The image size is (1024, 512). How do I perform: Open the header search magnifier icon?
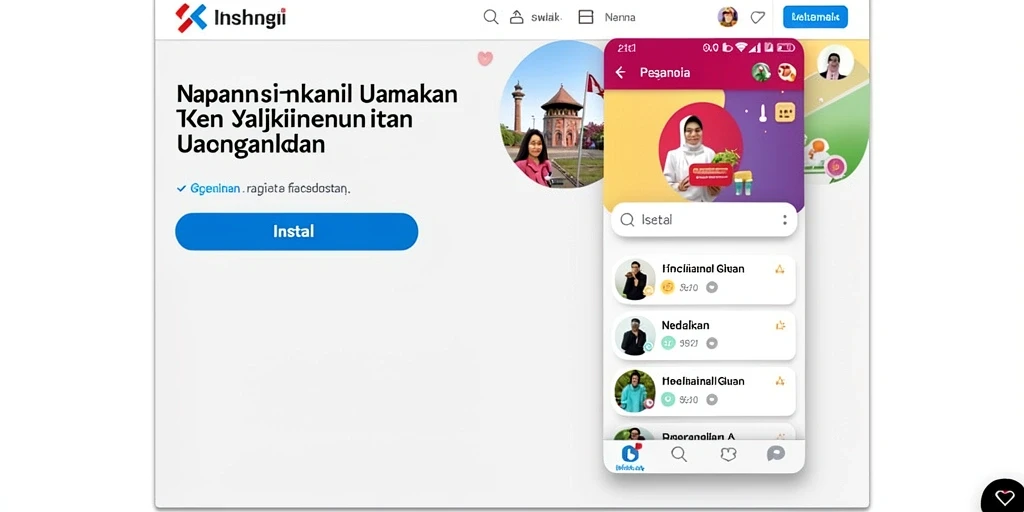(490, 17)
